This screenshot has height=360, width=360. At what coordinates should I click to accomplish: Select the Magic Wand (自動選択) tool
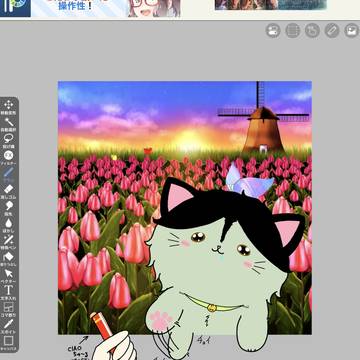click(8, 124)
